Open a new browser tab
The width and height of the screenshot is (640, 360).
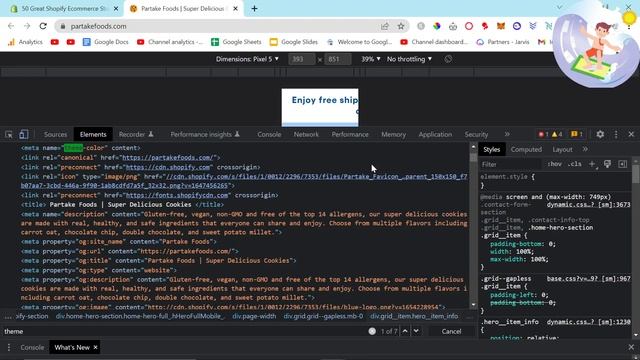pos(254,9)
